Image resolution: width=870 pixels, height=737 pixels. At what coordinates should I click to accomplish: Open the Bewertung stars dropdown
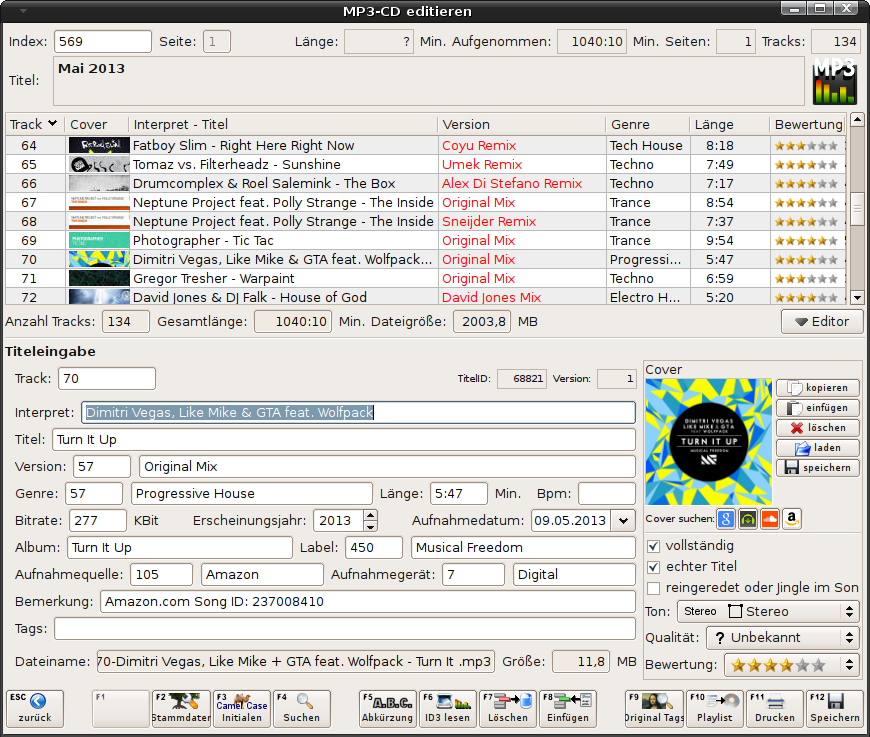point(792,665)
